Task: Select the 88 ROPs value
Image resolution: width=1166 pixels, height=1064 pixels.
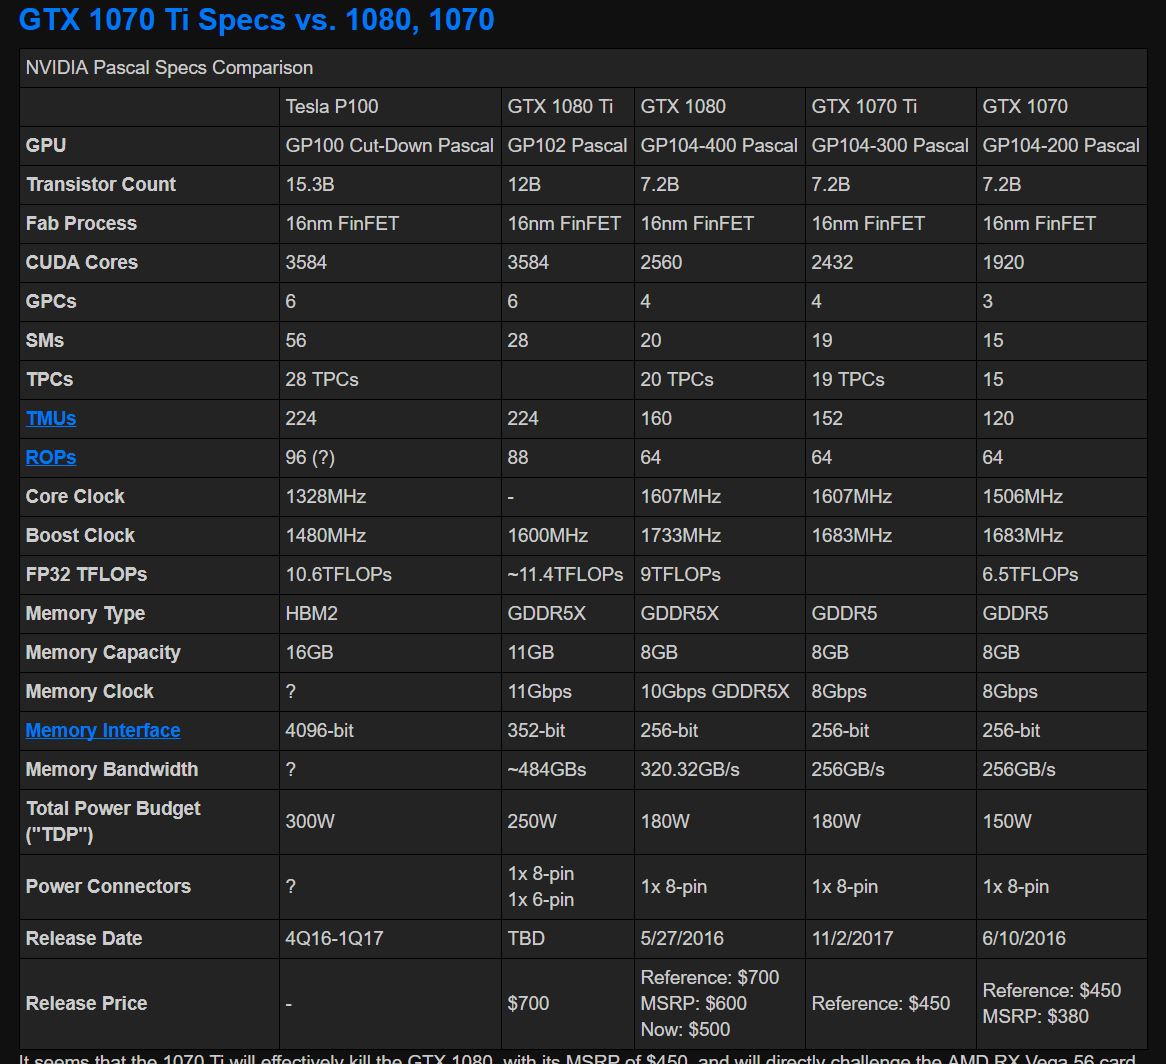Action: coord(518,457)
